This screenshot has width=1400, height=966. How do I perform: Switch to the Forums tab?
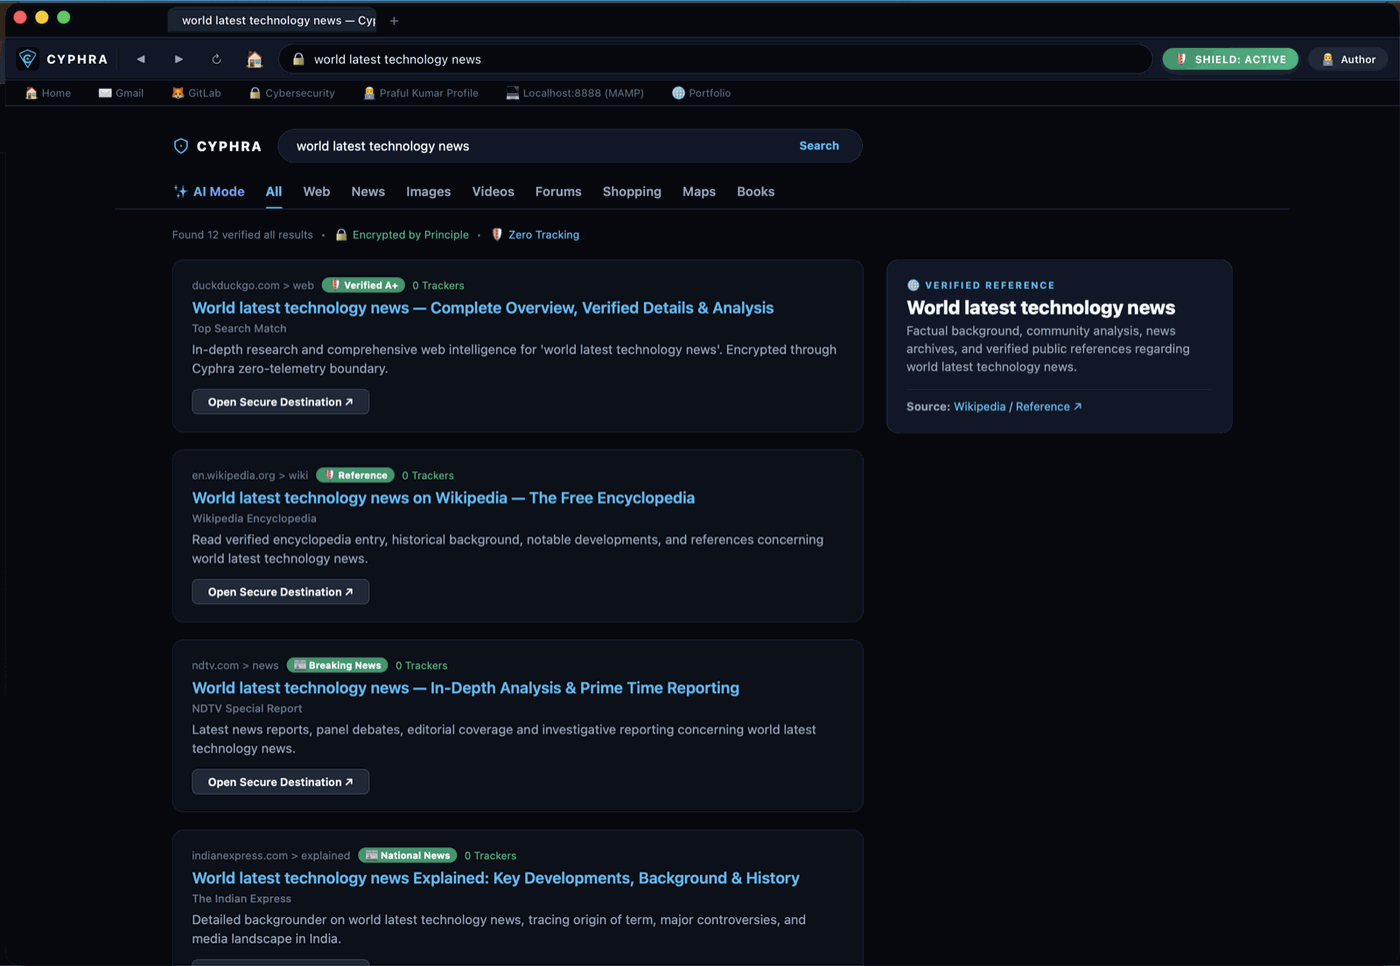(558, 191)
